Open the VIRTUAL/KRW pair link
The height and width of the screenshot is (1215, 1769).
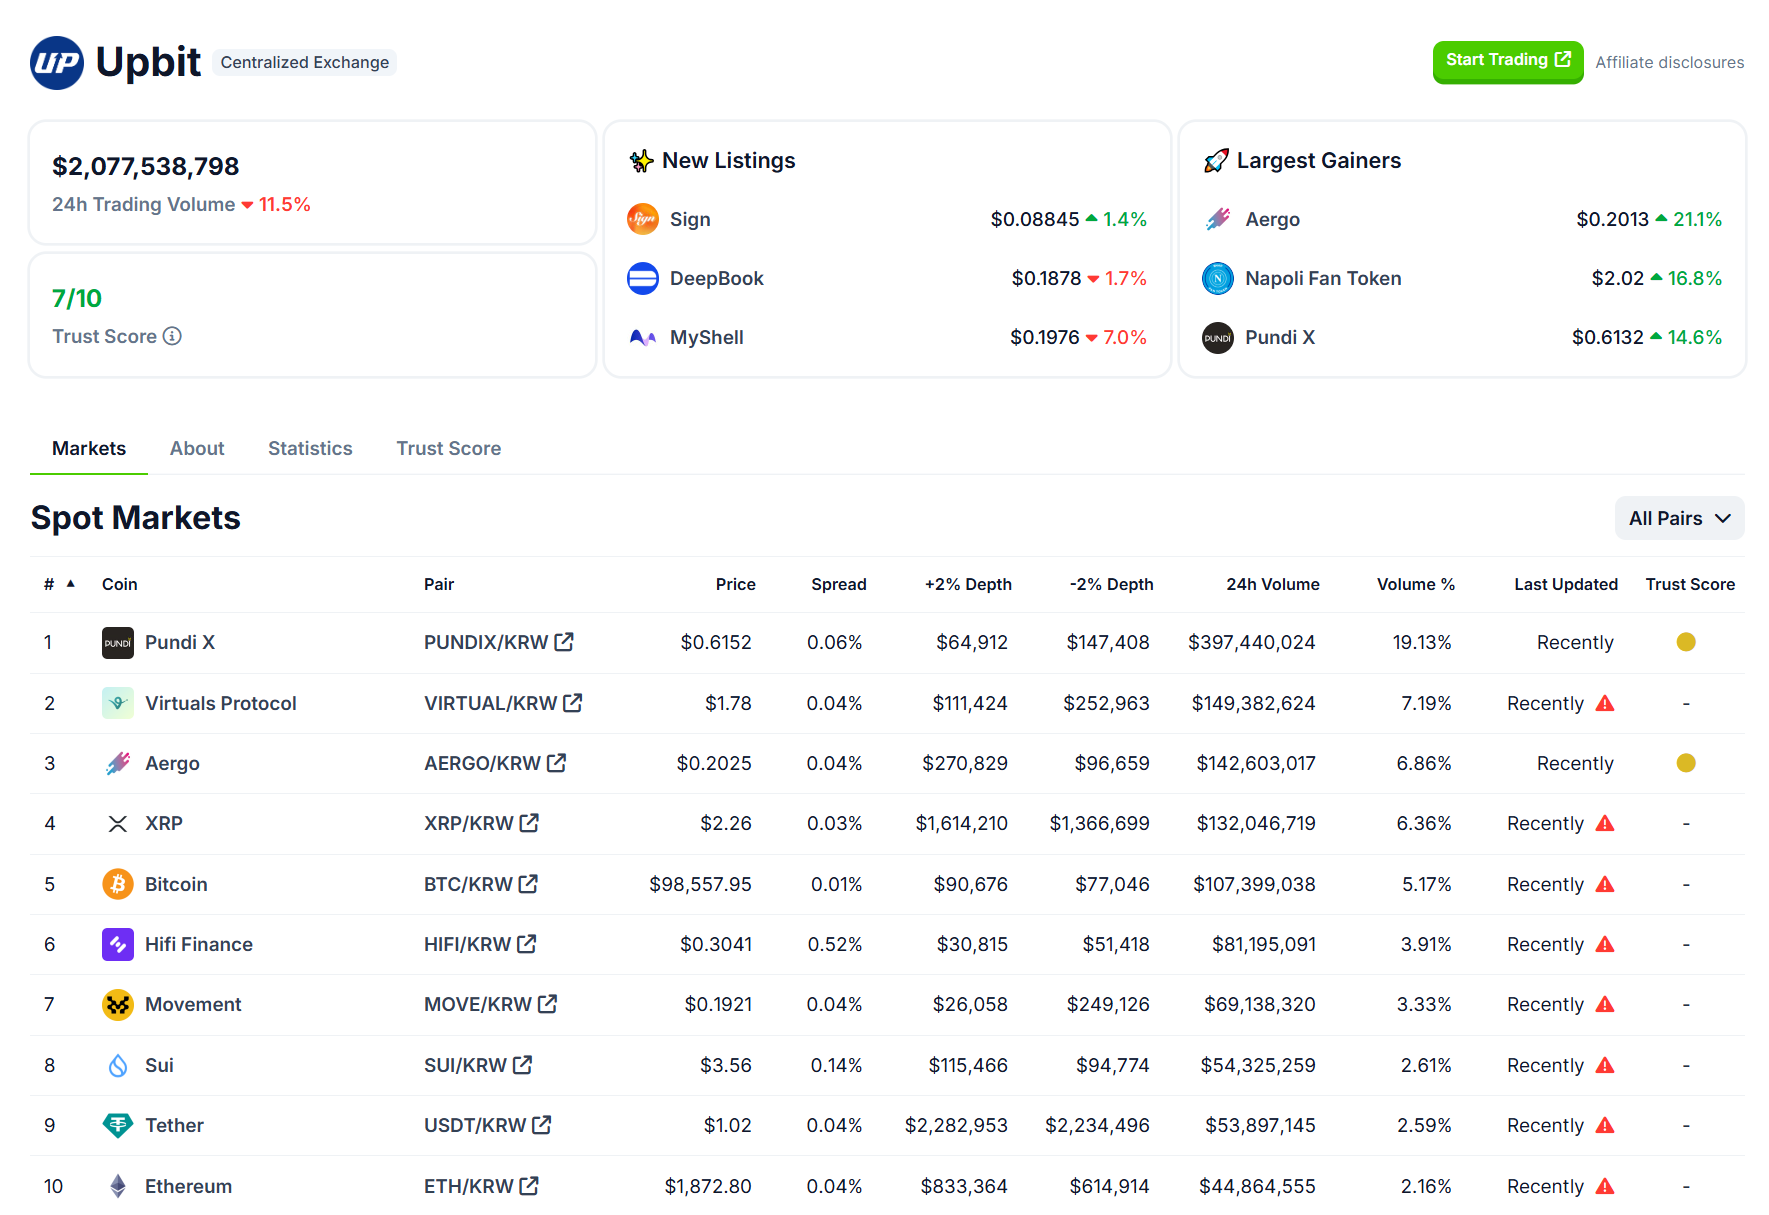(x=503, y=703)
